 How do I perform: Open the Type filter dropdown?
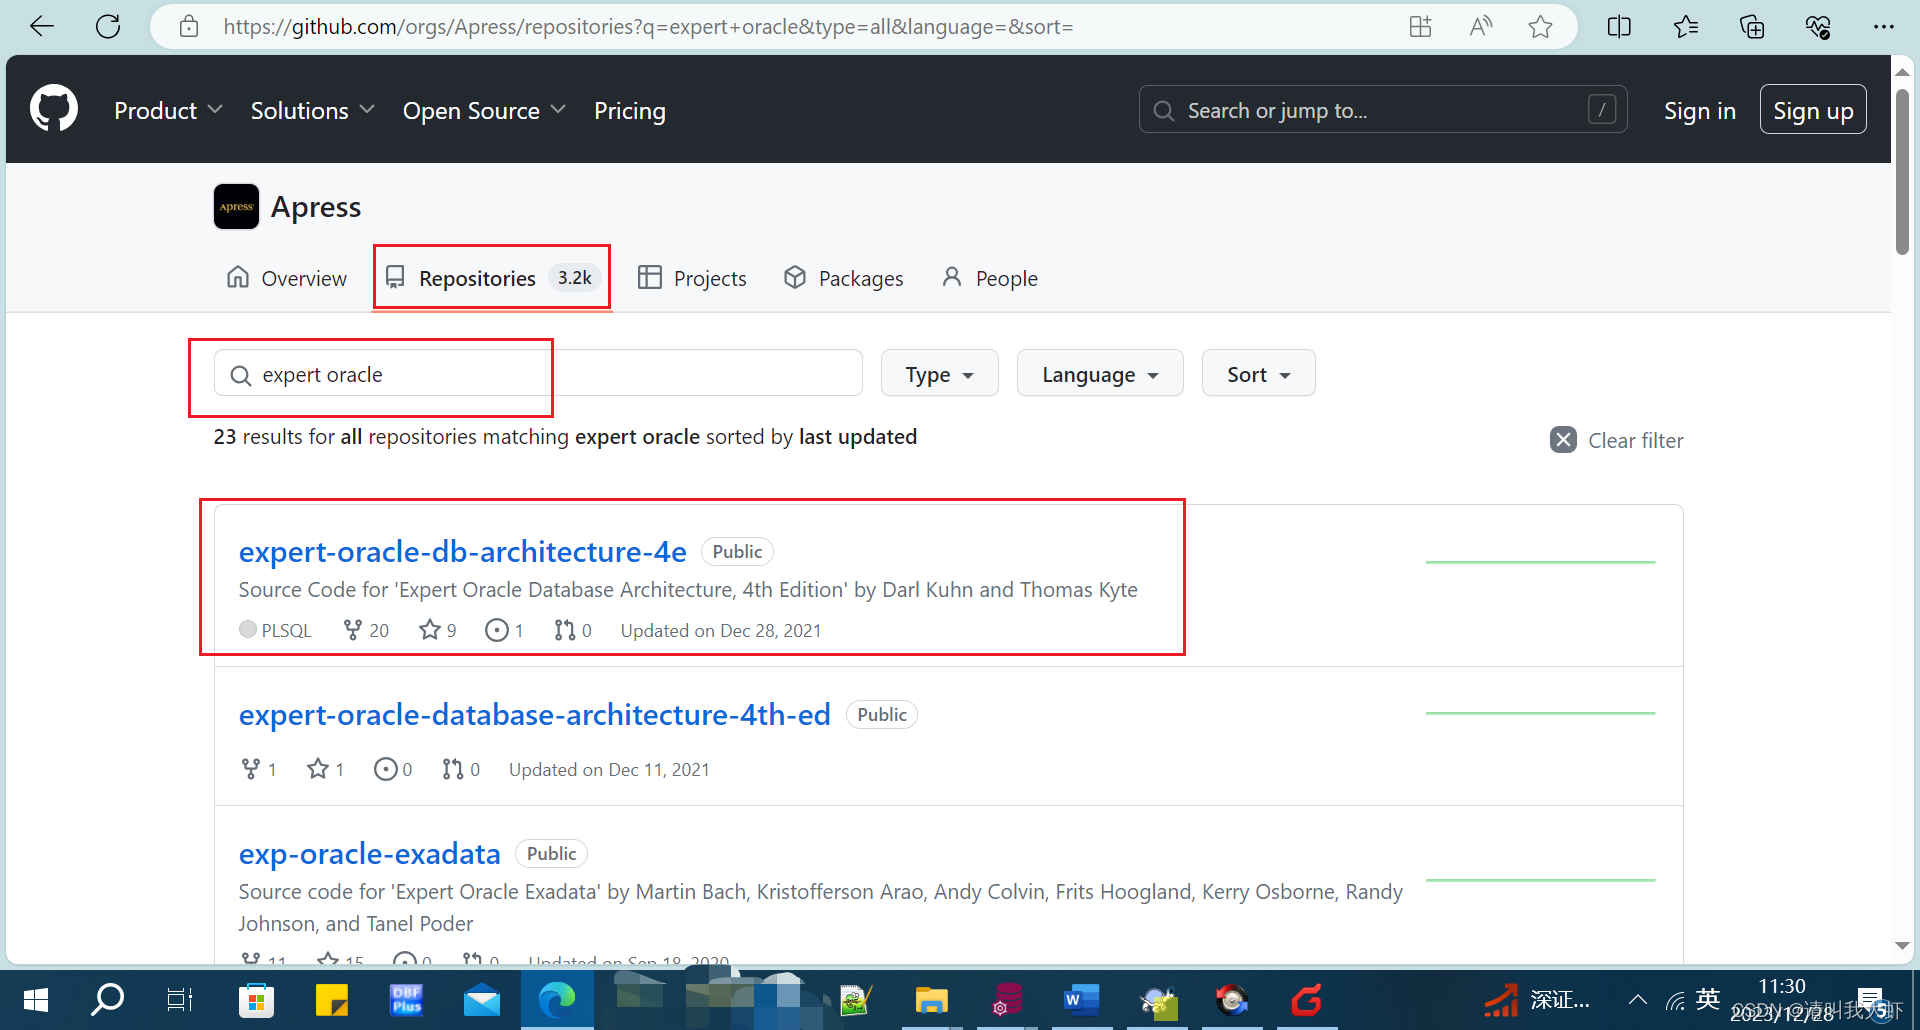point(940,373)
